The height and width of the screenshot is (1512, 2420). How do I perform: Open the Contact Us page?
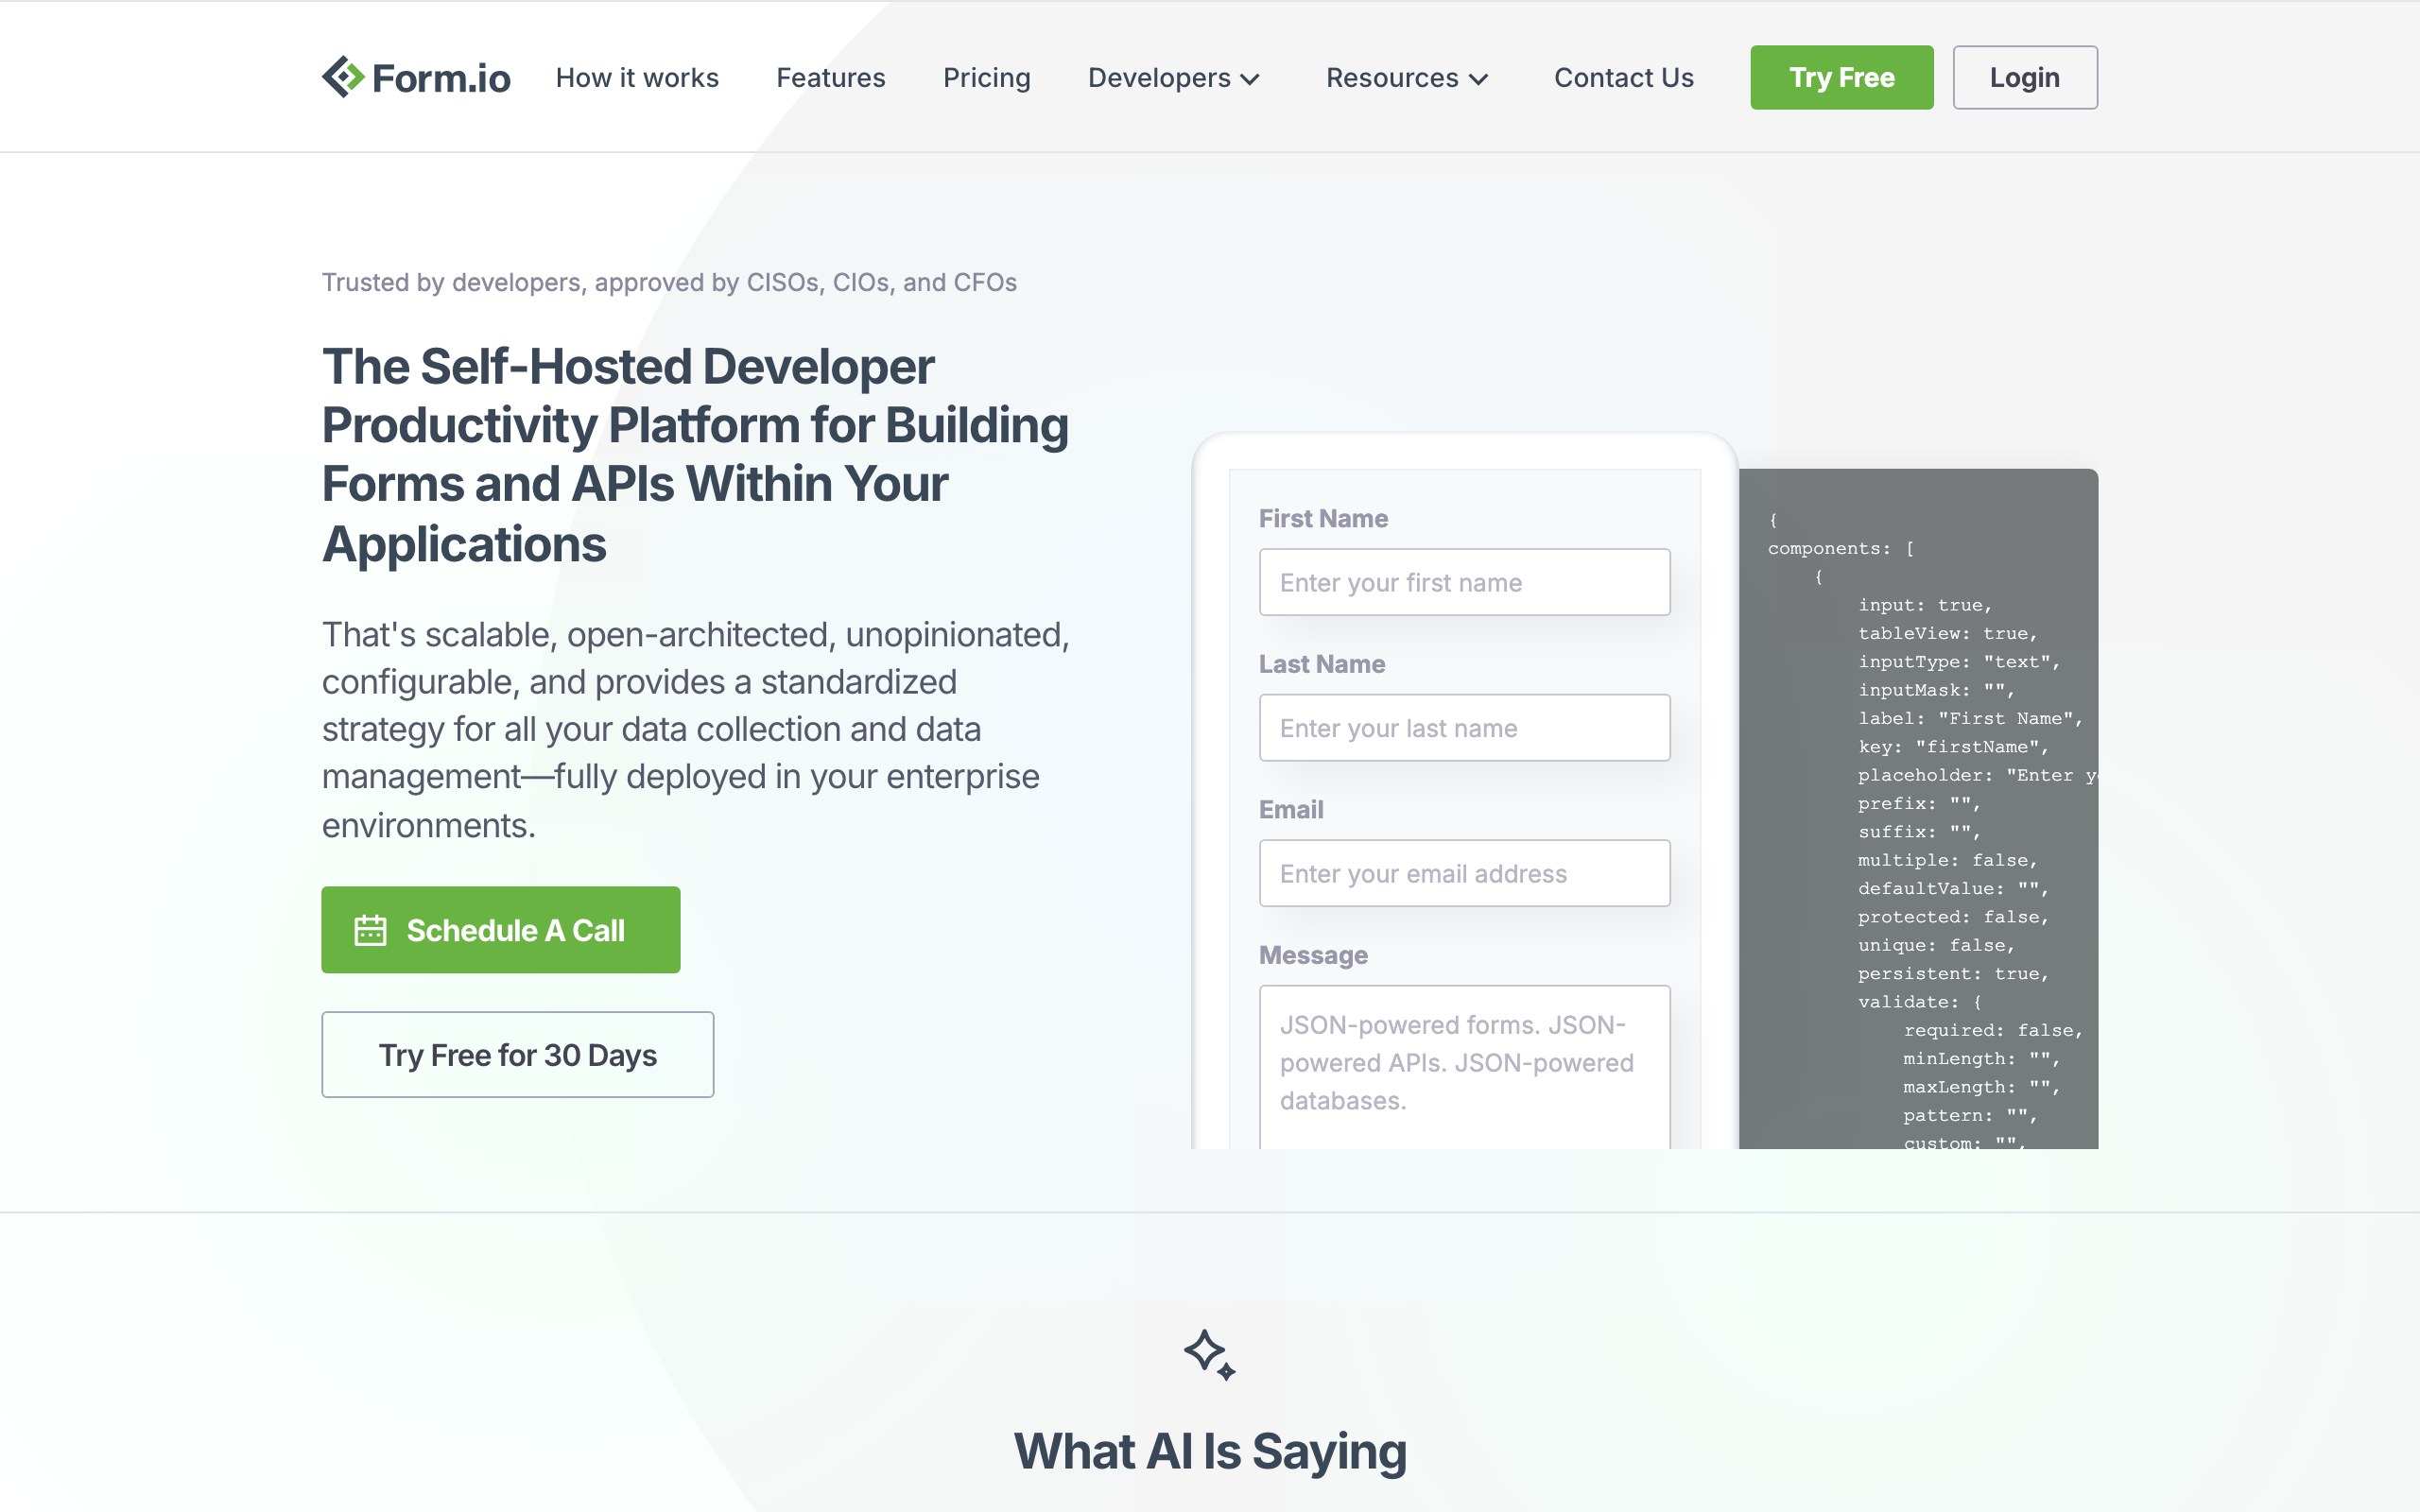[x=1623, y=78]
